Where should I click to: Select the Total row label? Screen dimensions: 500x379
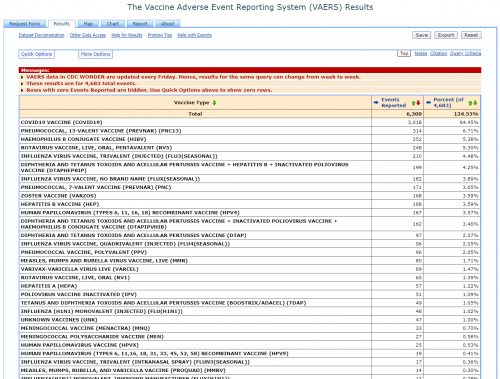coord(195,114)
